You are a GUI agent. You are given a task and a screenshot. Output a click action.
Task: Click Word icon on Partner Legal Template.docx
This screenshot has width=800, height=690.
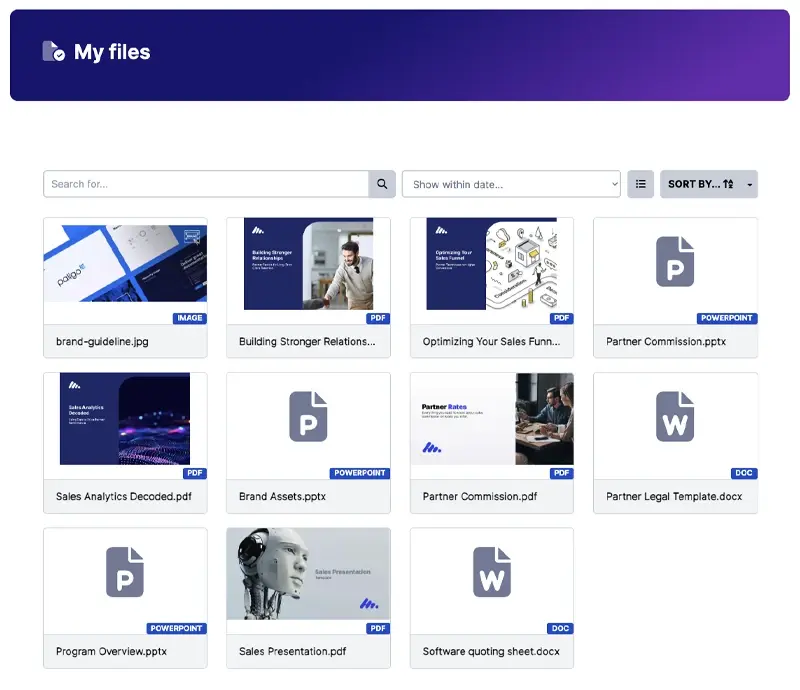[675, 417]
